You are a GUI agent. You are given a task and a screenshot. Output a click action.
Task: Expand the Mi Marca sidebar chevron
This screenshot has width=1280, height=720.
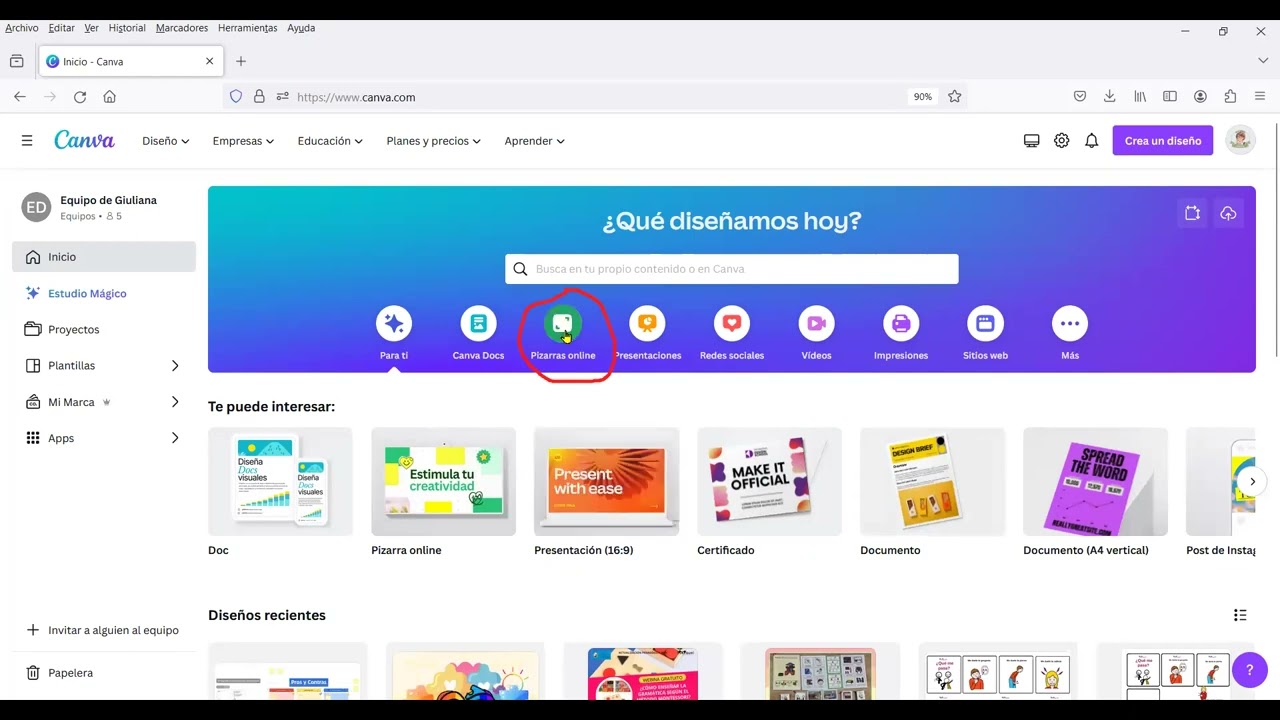coord(175,402)
